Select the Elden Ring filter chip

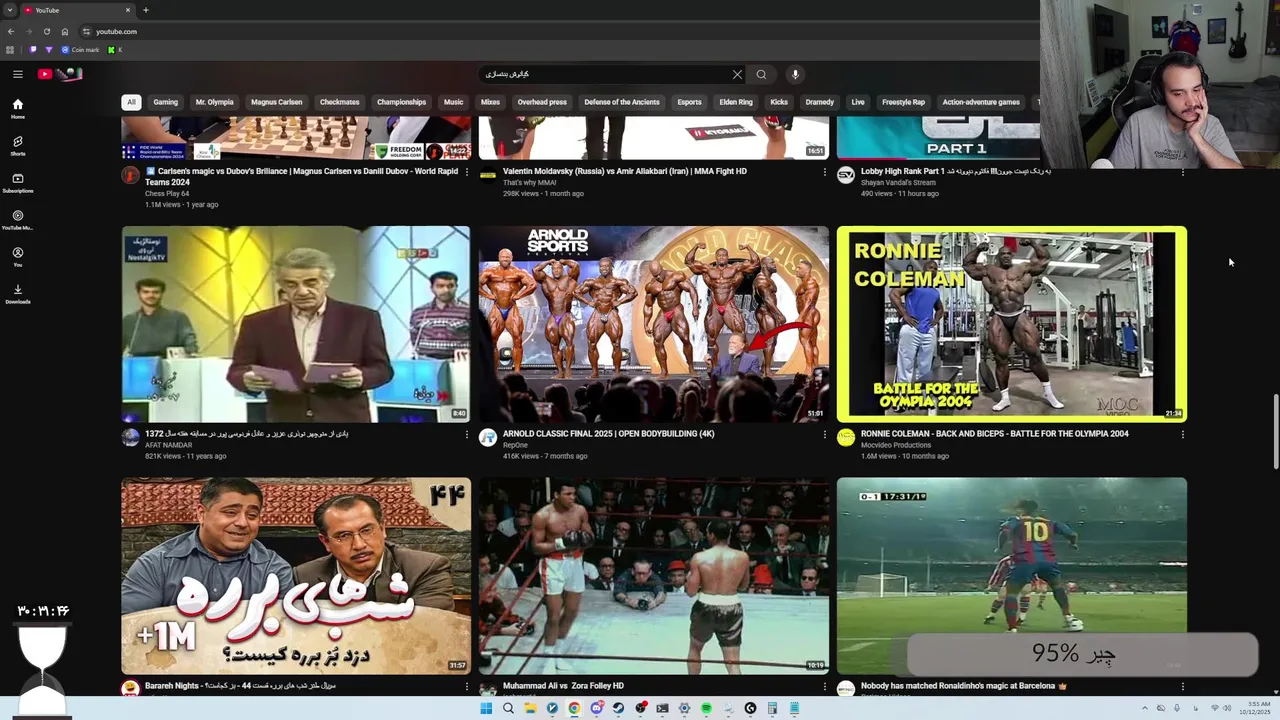(736, 102)
